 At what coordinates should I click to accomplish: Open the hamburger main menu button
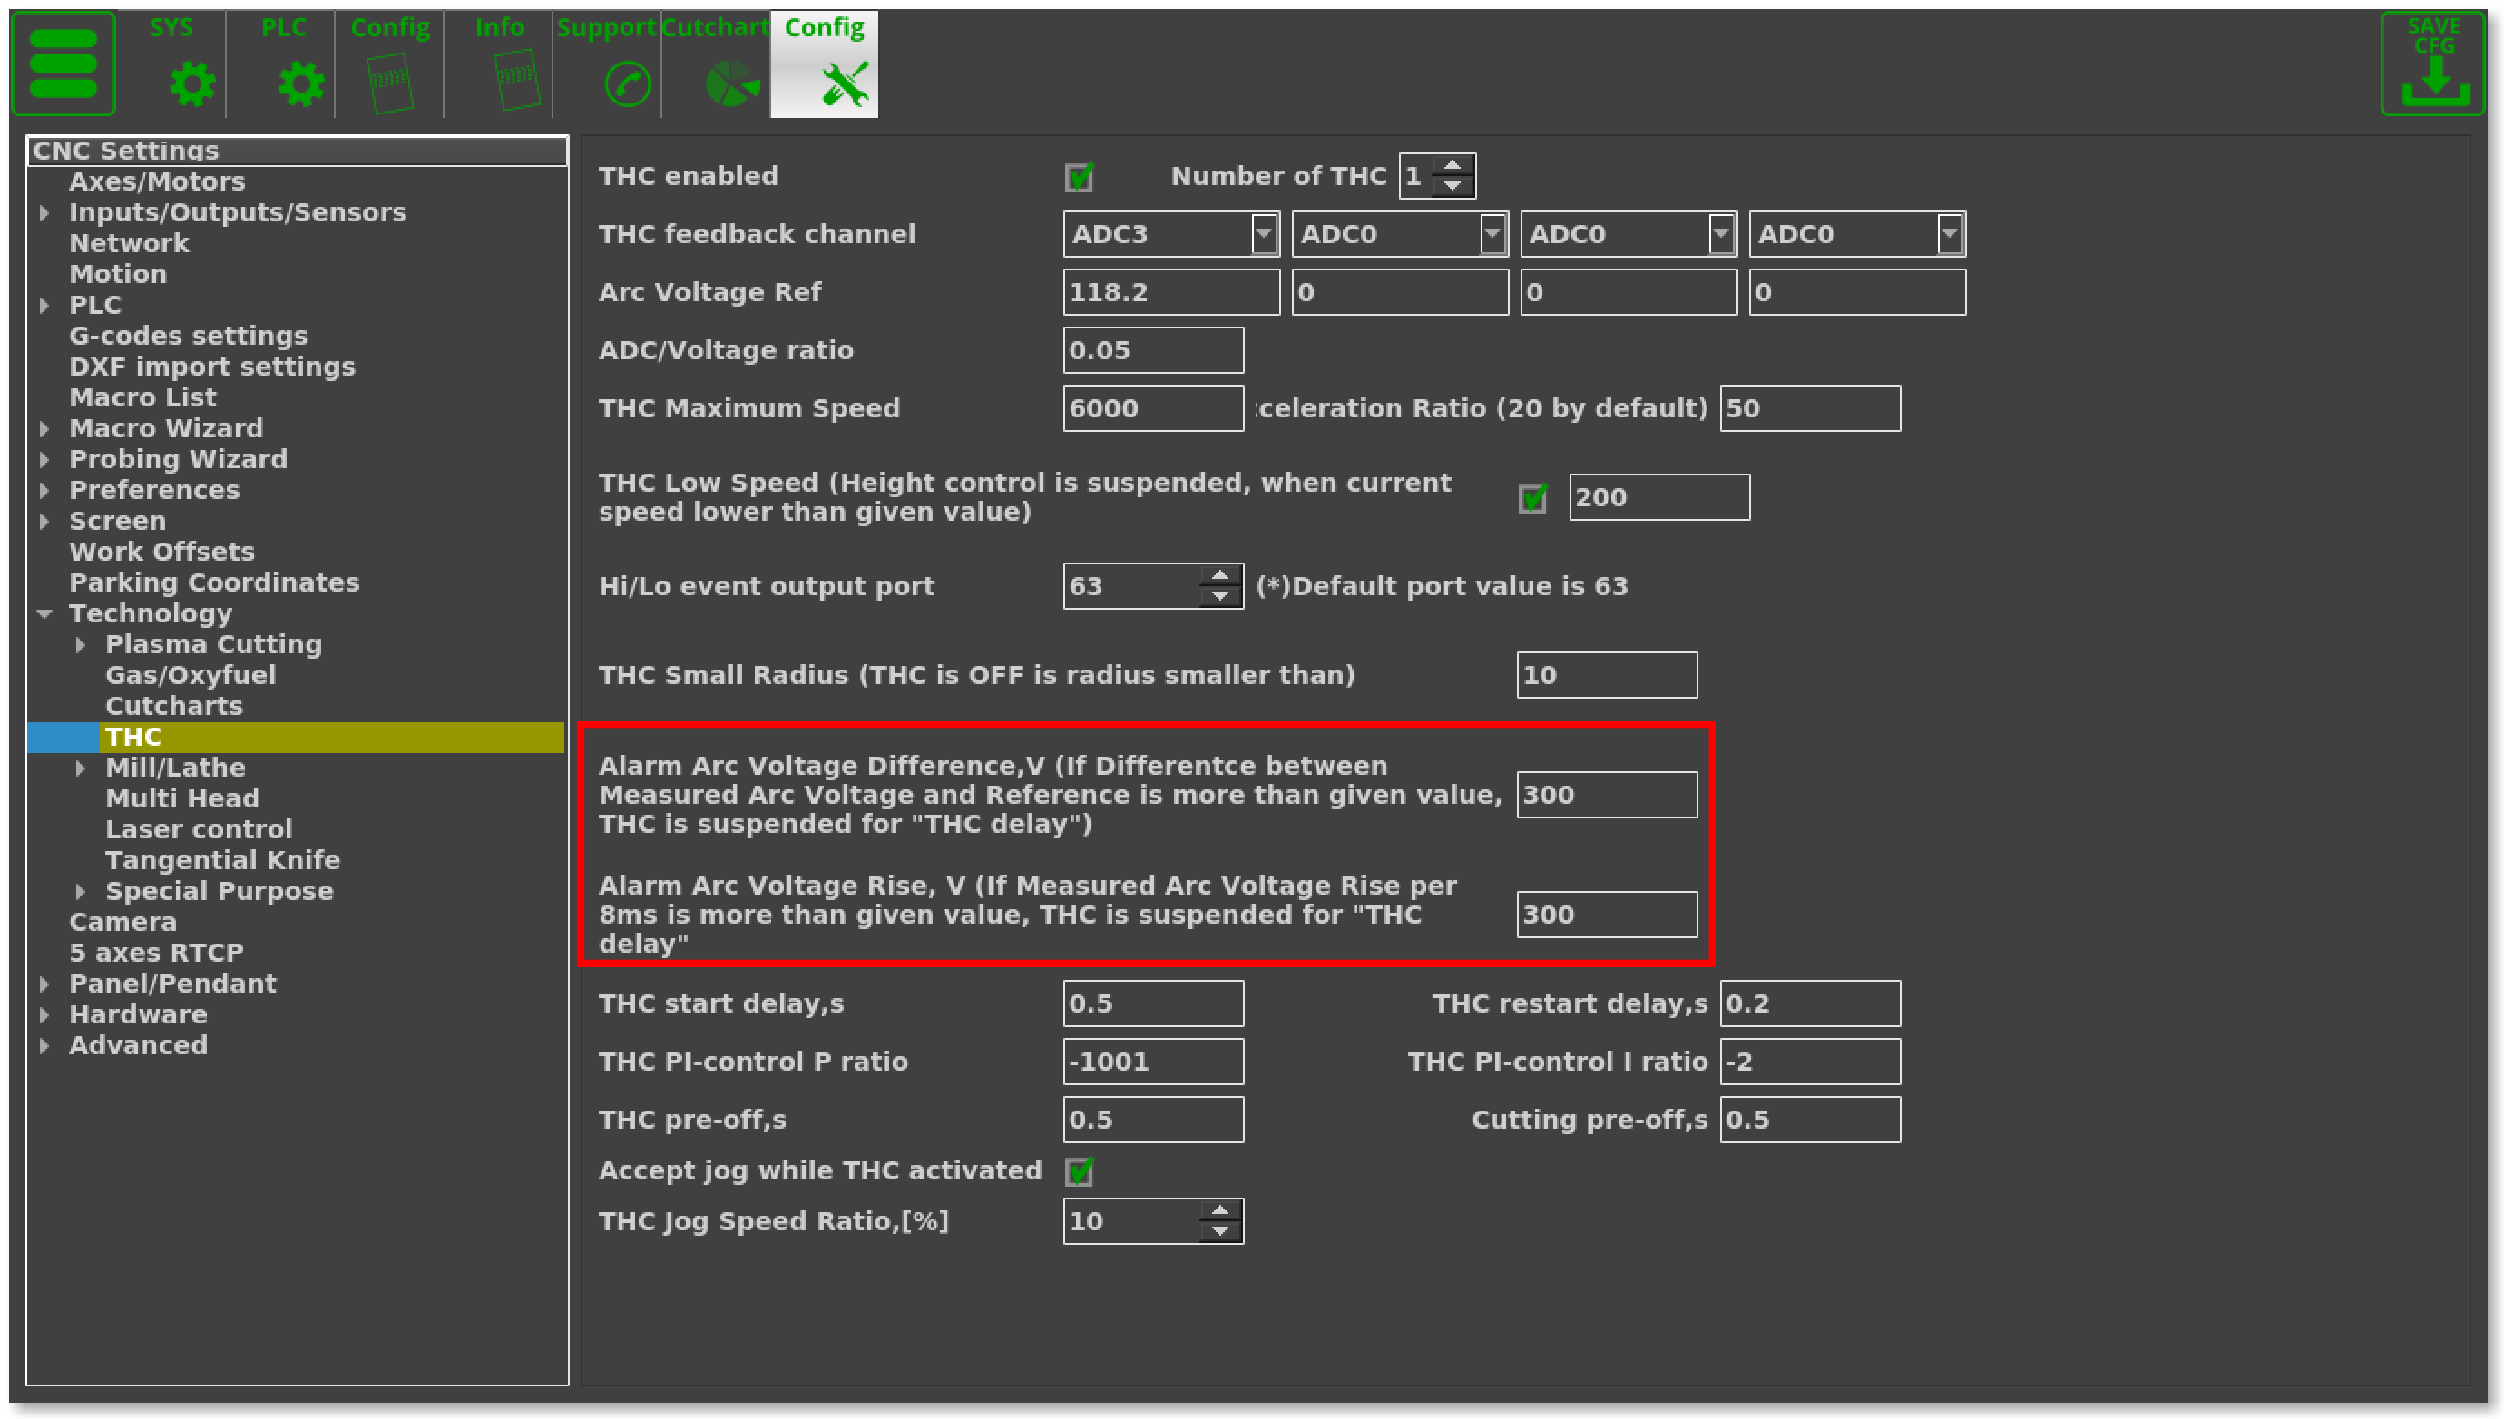63,64
